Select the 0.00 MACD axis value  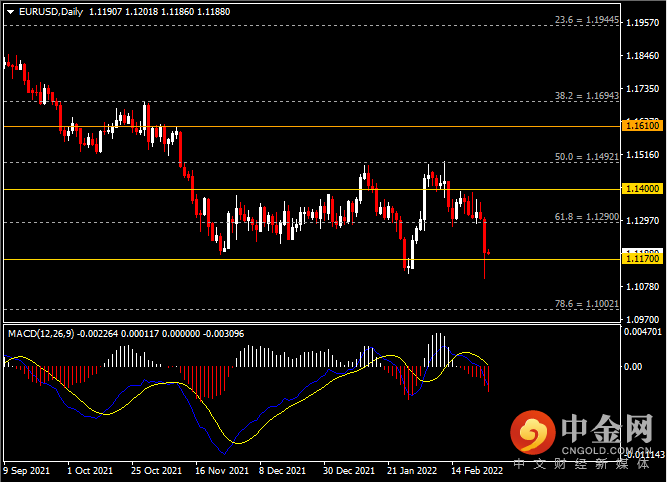(x=633, y=366)
